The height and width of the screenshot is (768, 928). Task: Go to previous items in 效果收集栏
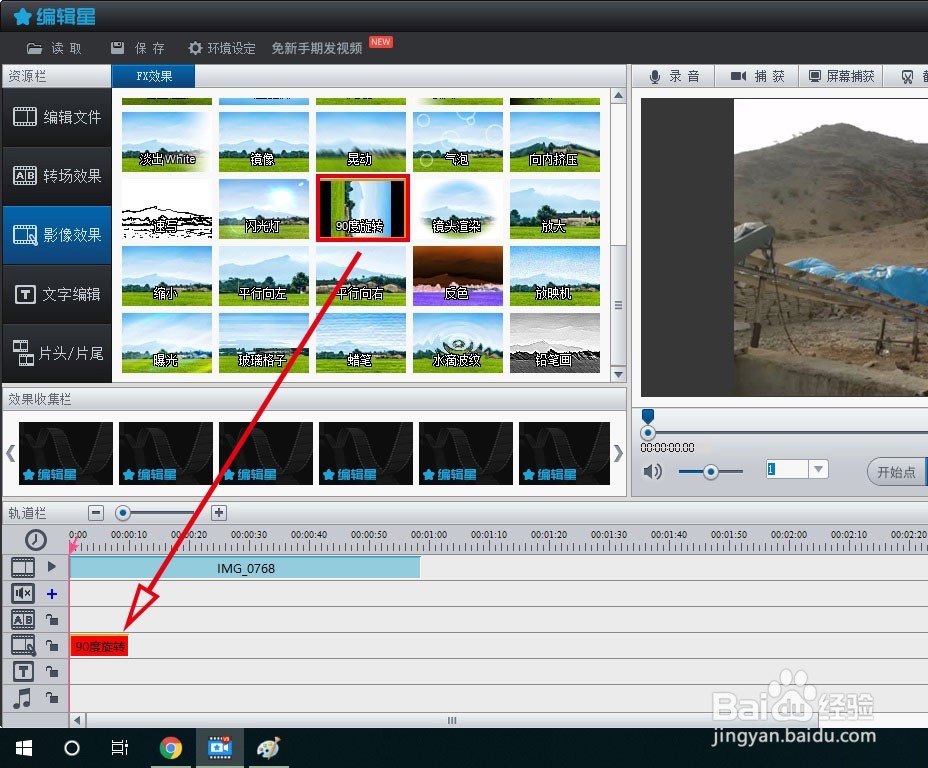(x=10, y=453)
